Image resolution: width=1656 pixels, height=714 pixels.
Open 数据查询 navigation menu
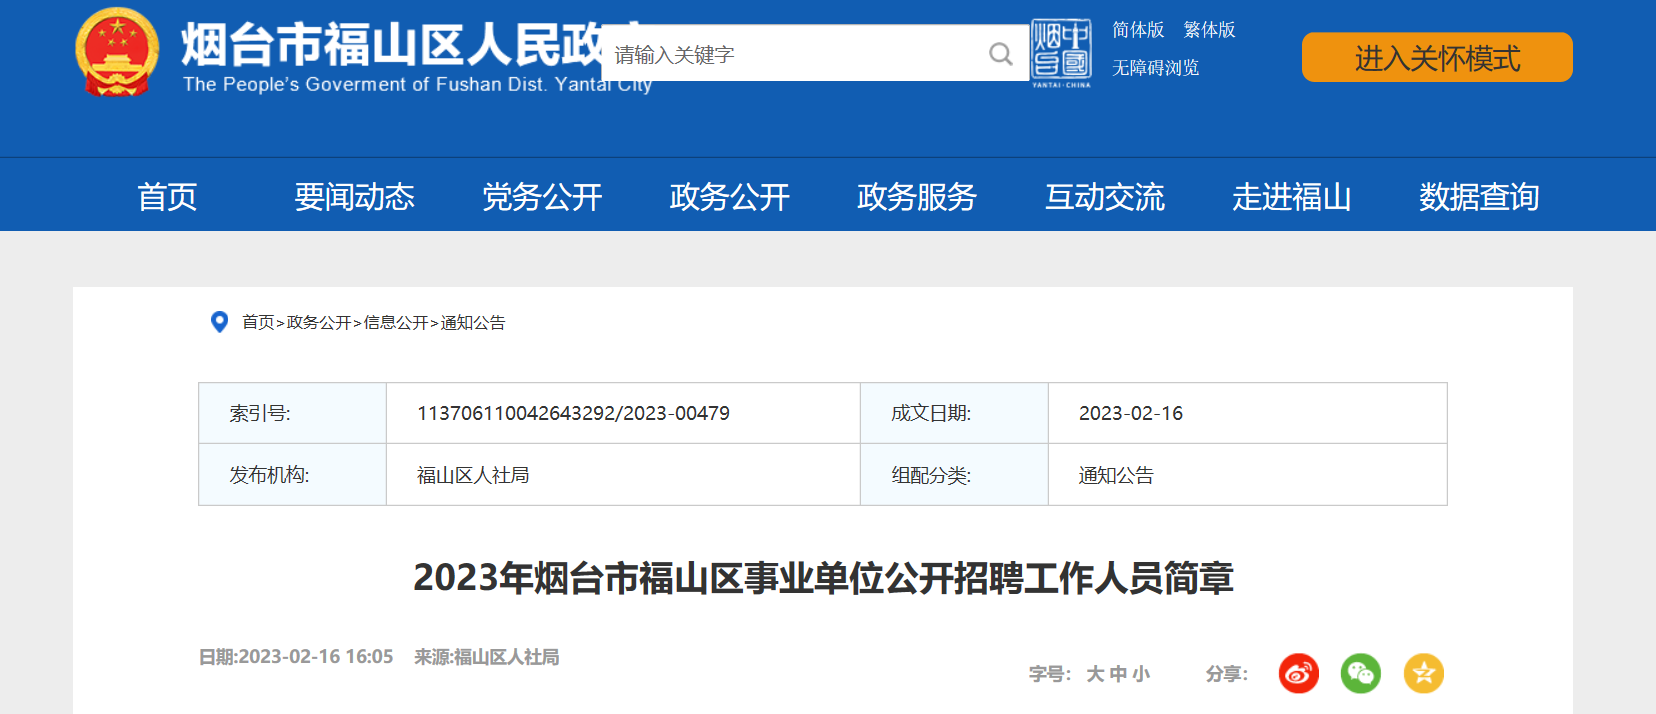pyautogui.click(x=1479, y=196)
